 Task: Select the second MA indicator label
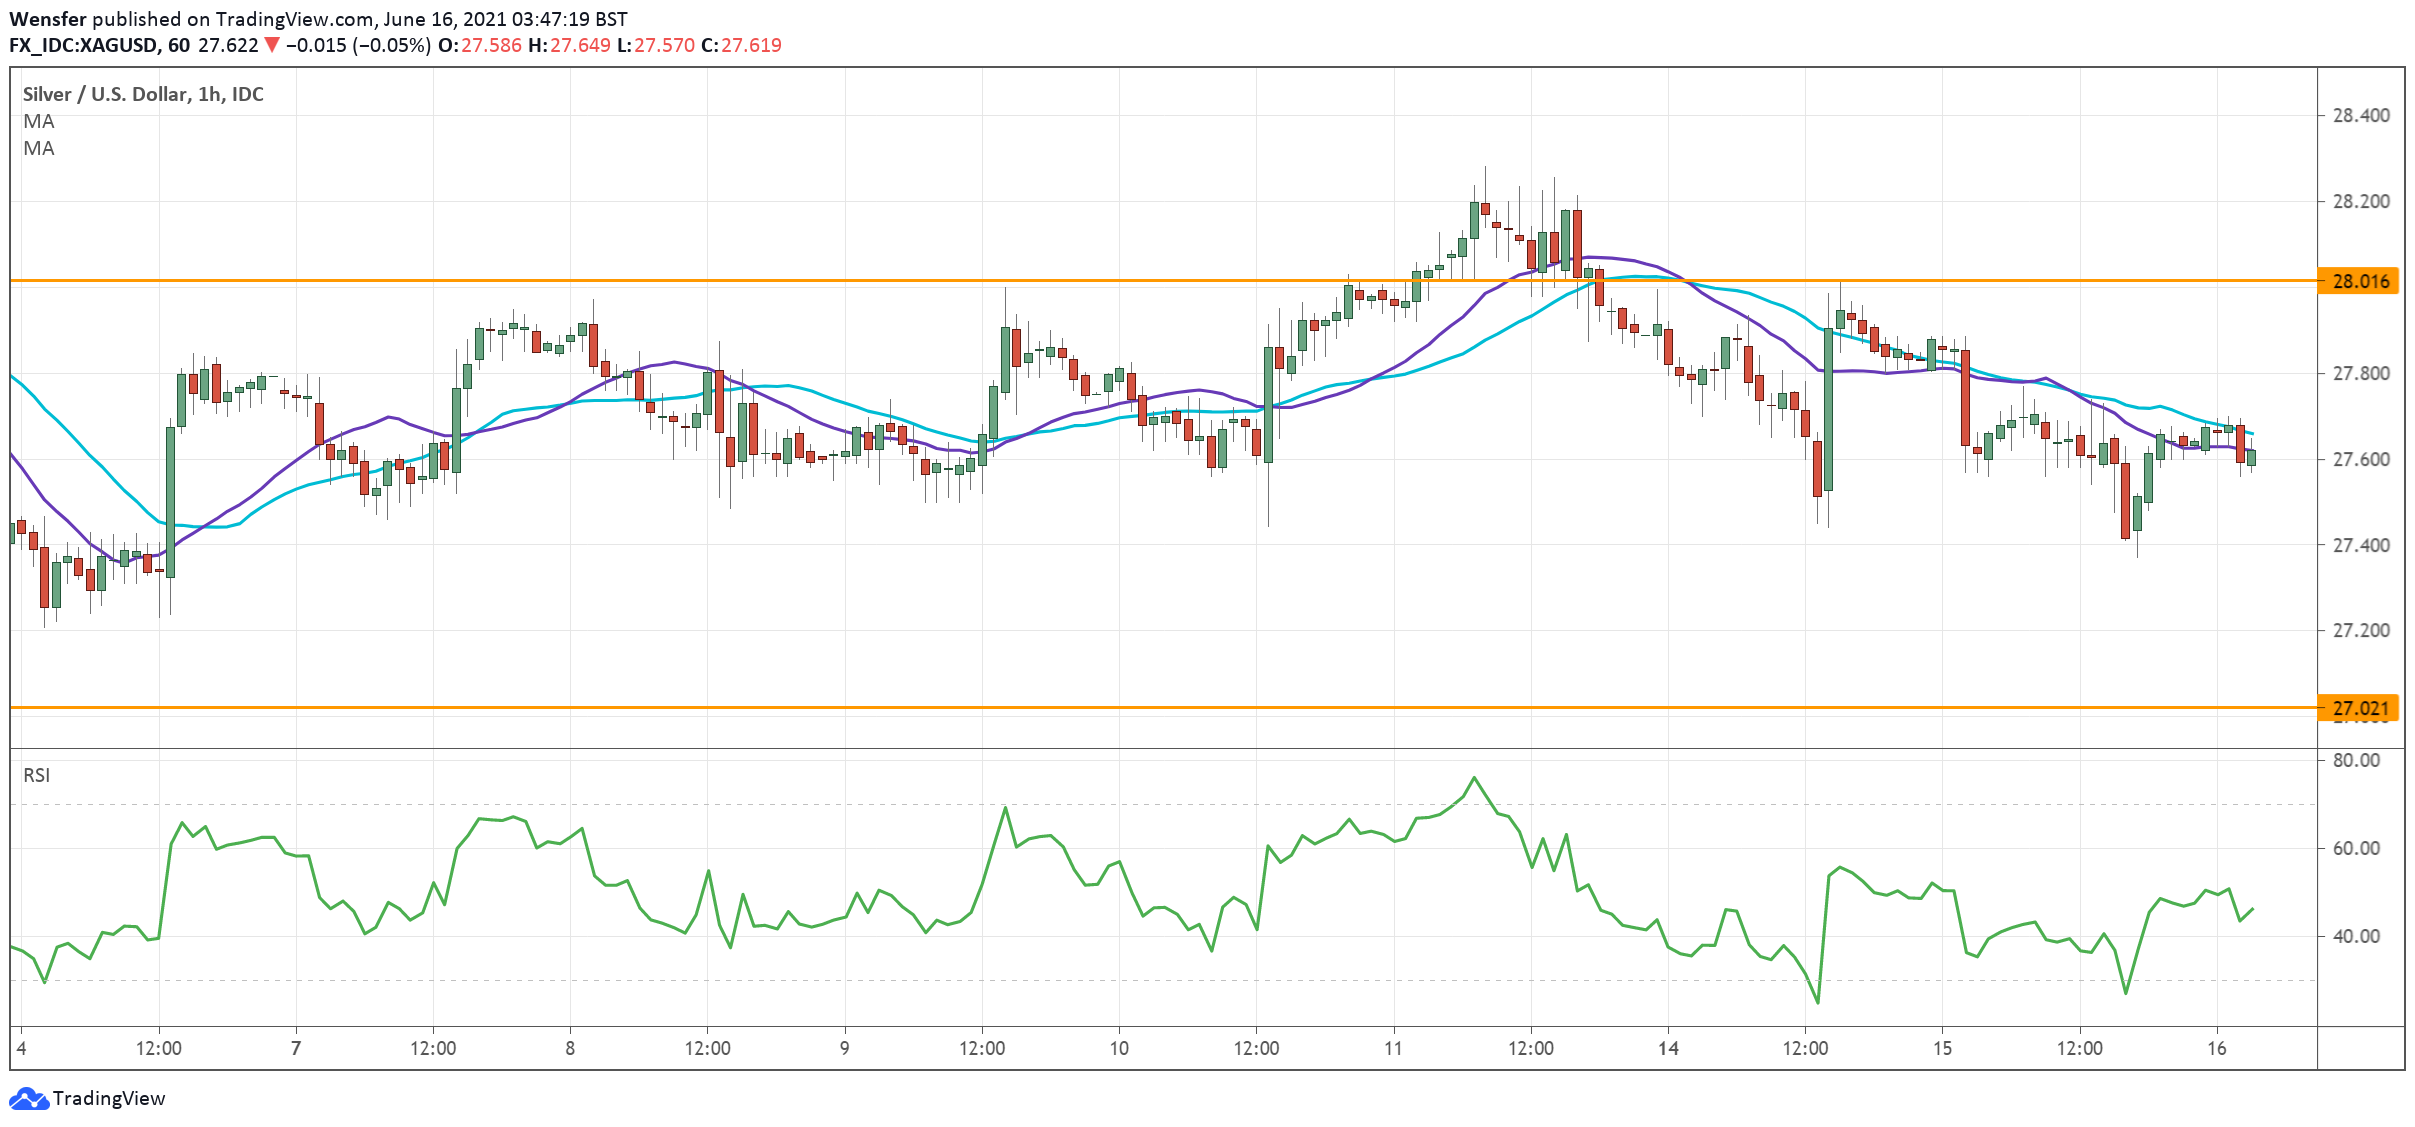[x=39, y=148]
